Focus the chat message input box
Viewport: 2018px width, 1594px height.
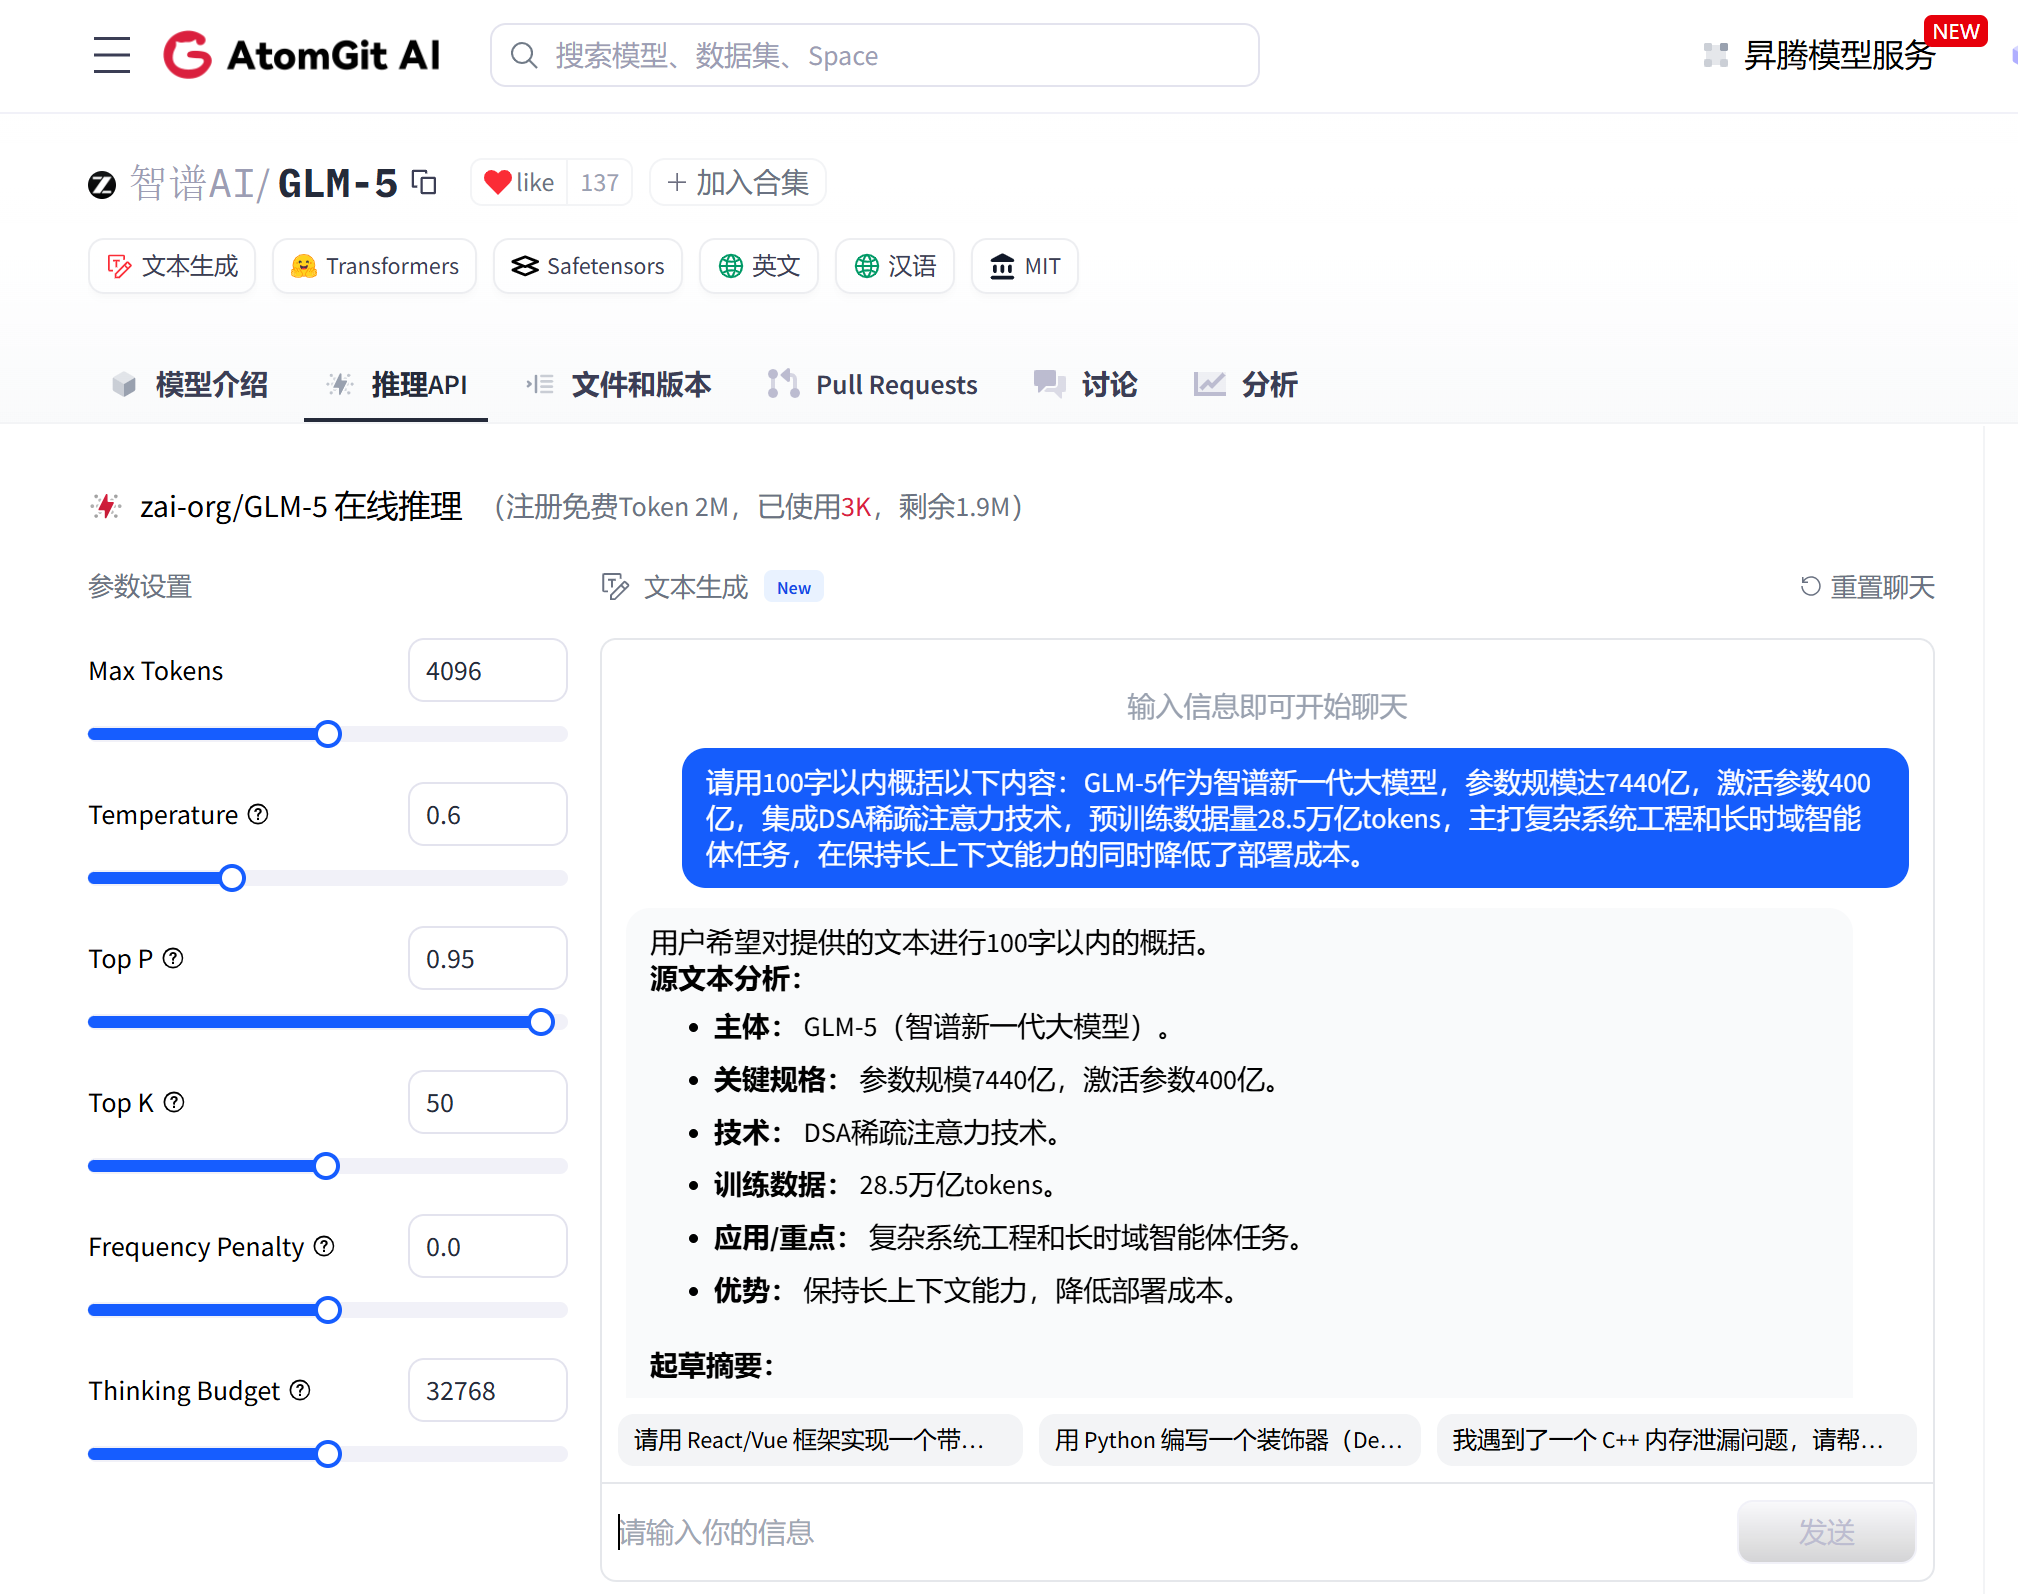tap(1170, 1531)
